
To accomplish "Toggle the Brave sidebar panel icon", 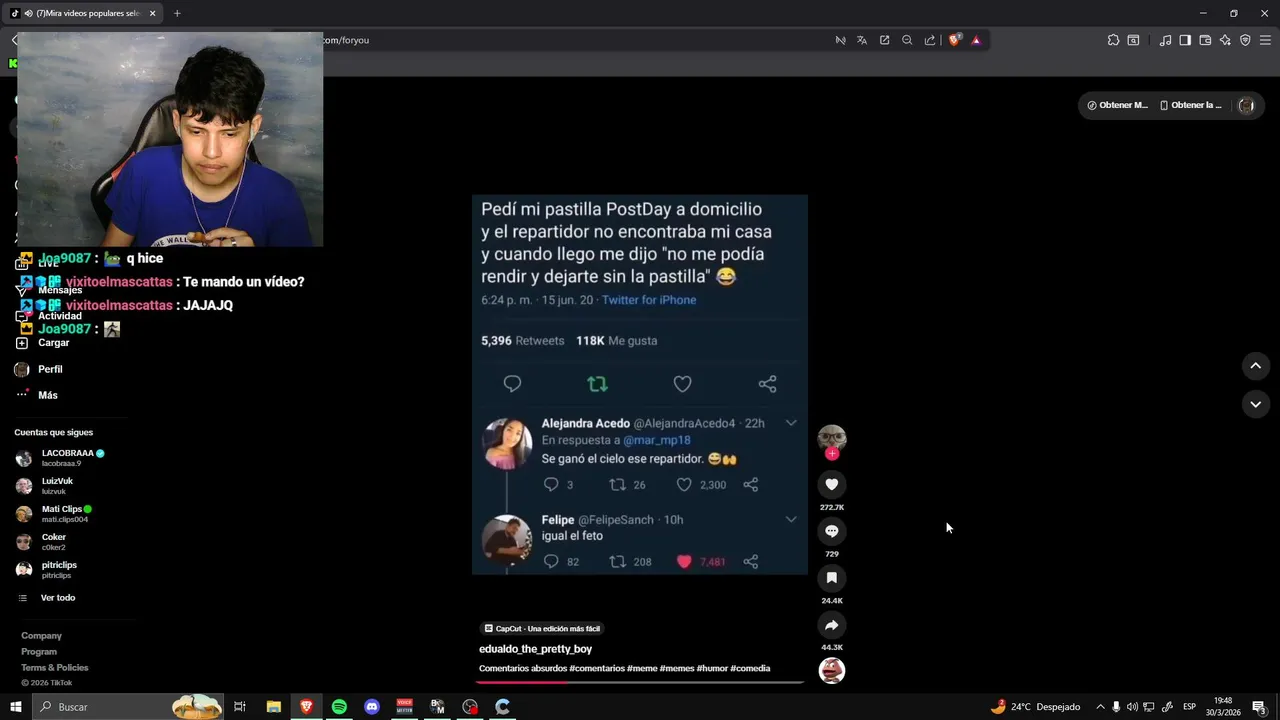I will 1185,40.
